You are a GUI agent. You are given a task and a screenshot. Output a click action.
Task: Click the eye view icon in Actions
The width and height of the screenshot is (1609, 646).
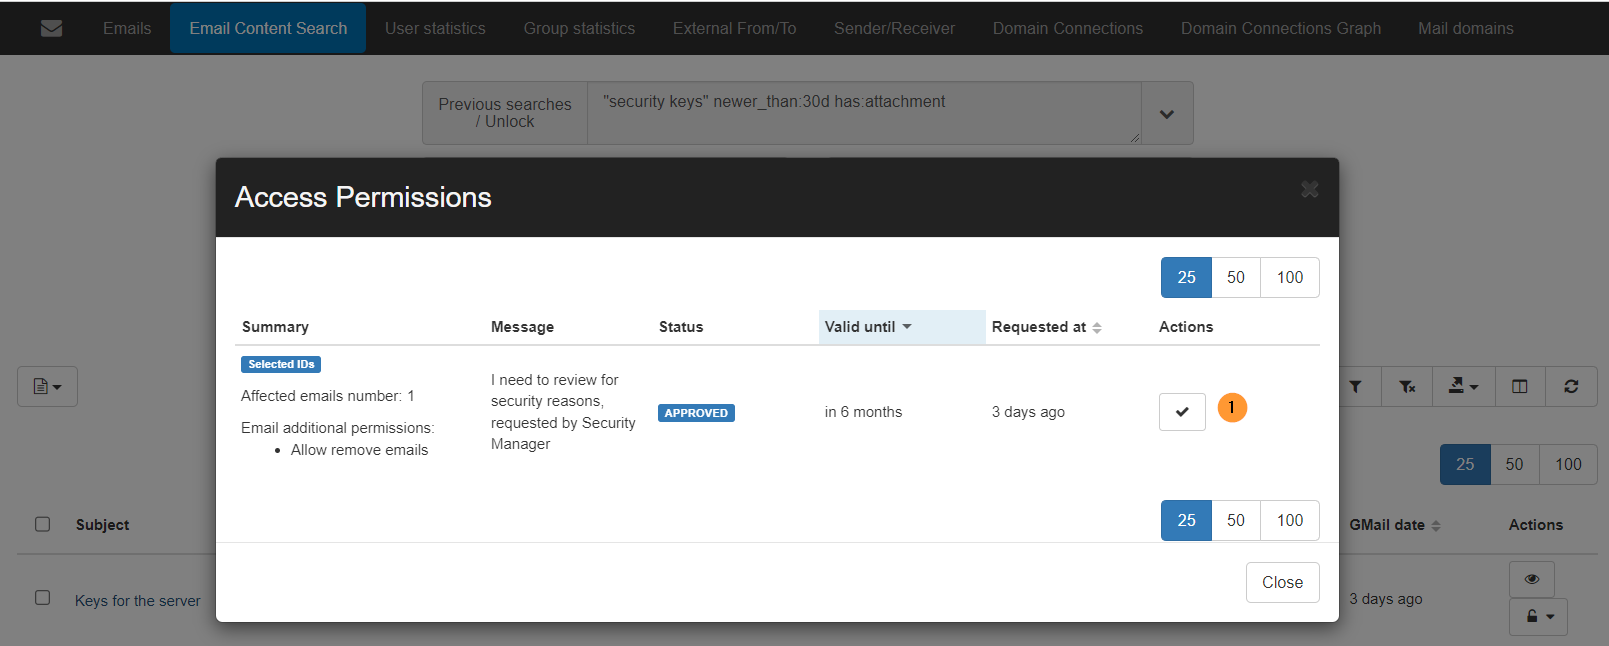1532,579
